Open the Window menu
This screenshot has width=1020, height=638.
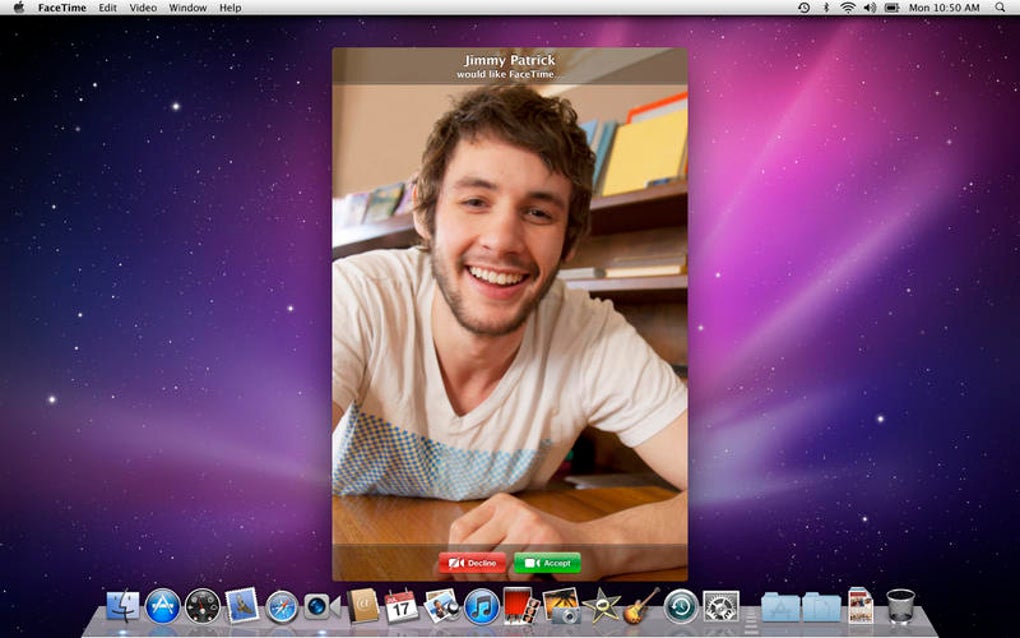[x=187, y=8]
